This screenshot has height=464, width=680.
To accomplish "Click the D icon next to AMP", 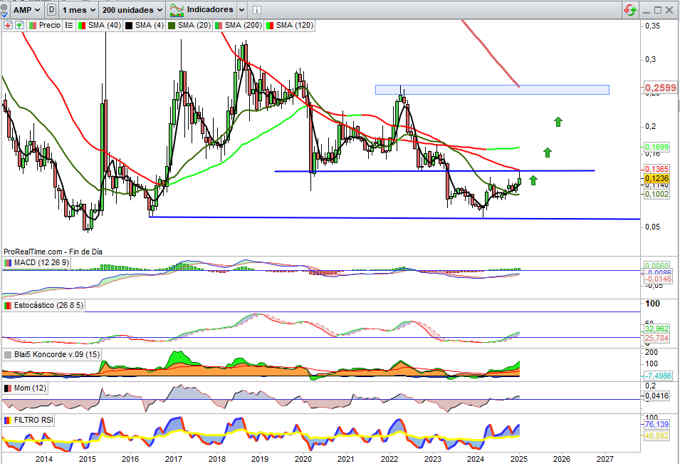I will tap(52, 9).
